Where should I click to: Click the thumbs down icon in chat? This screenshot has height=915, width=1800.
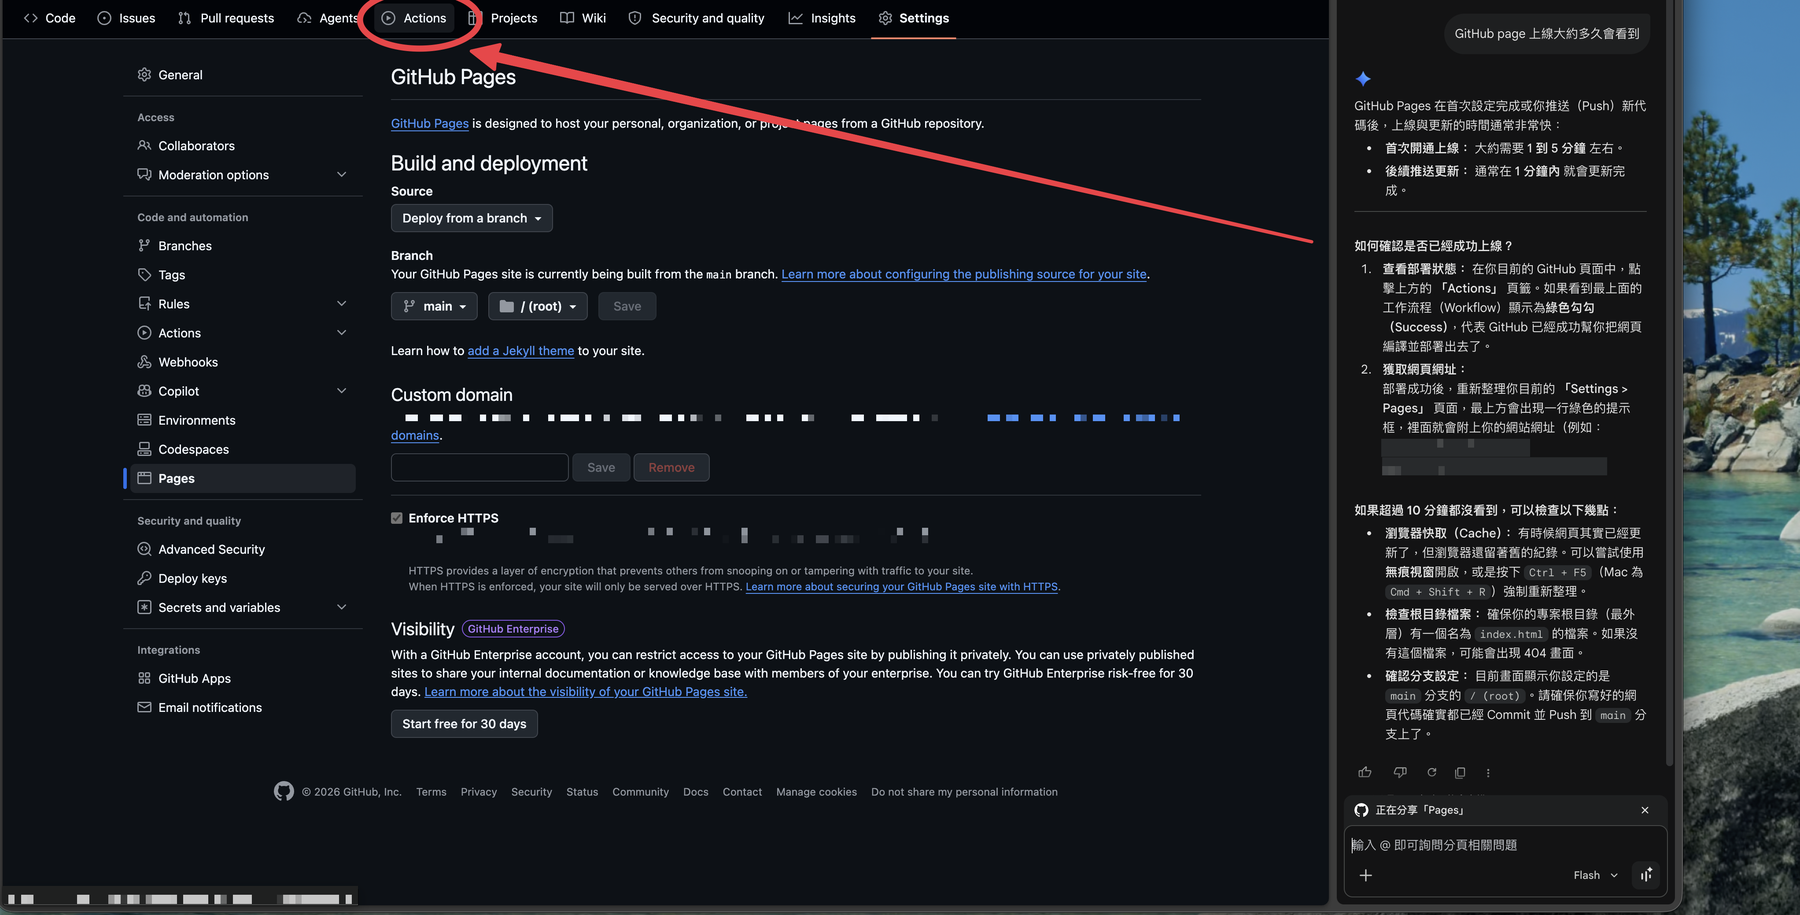[1400, 772]
